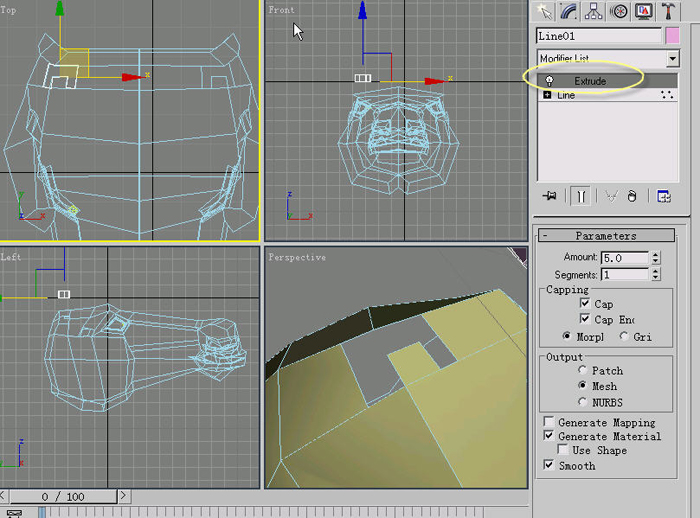Select the Grid capping radio button
The image size is (700, 518).
pos(624,336)
